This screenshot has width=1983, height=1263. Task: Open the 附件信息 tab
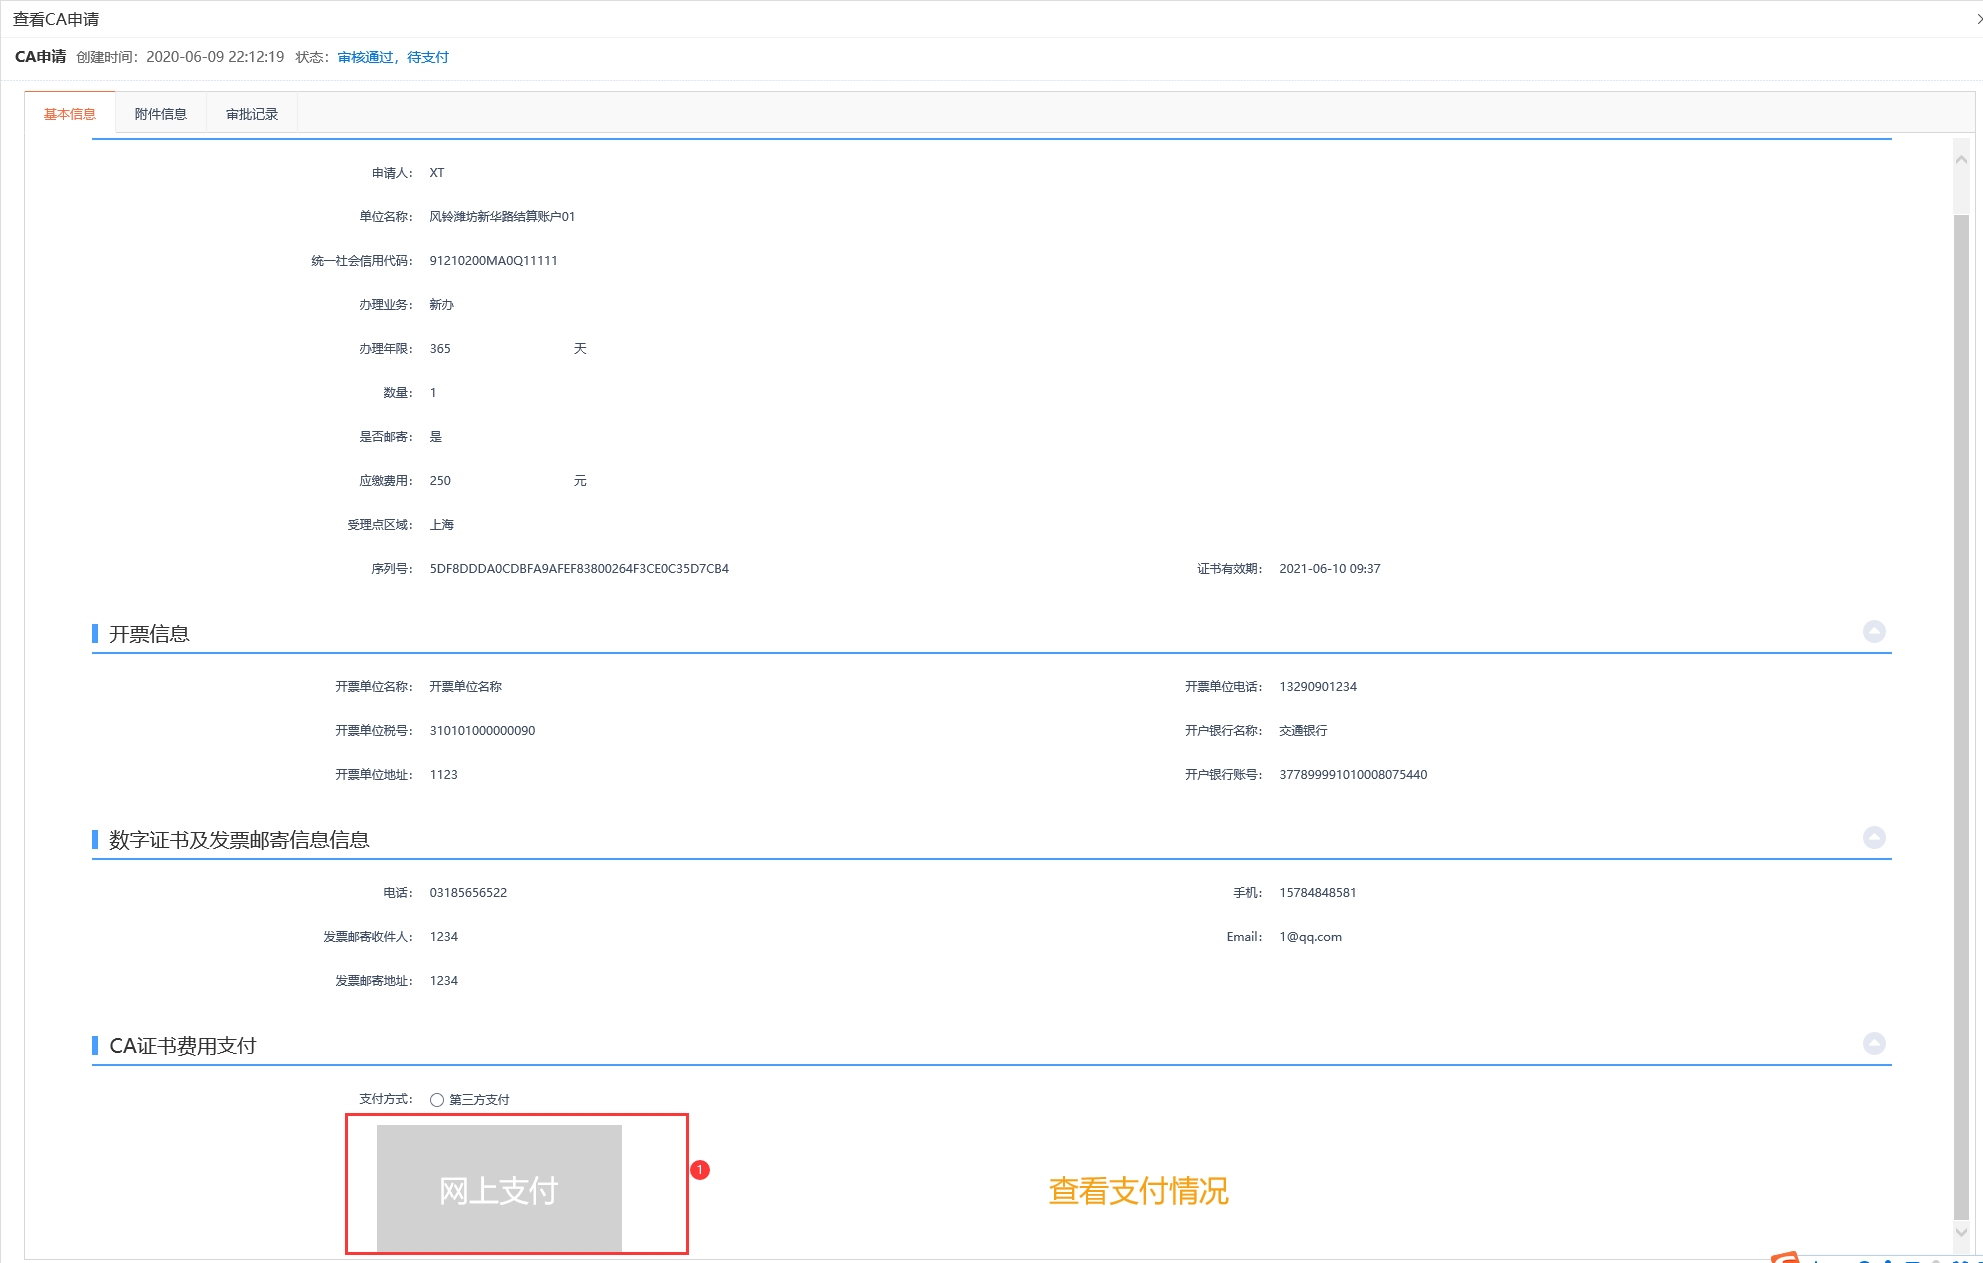161,114
